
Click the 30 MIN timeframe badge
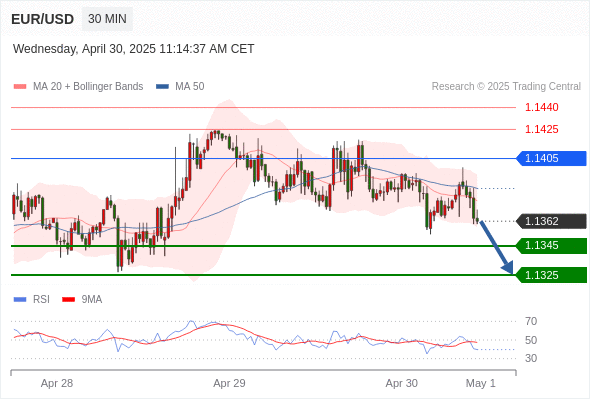(107, 19)
